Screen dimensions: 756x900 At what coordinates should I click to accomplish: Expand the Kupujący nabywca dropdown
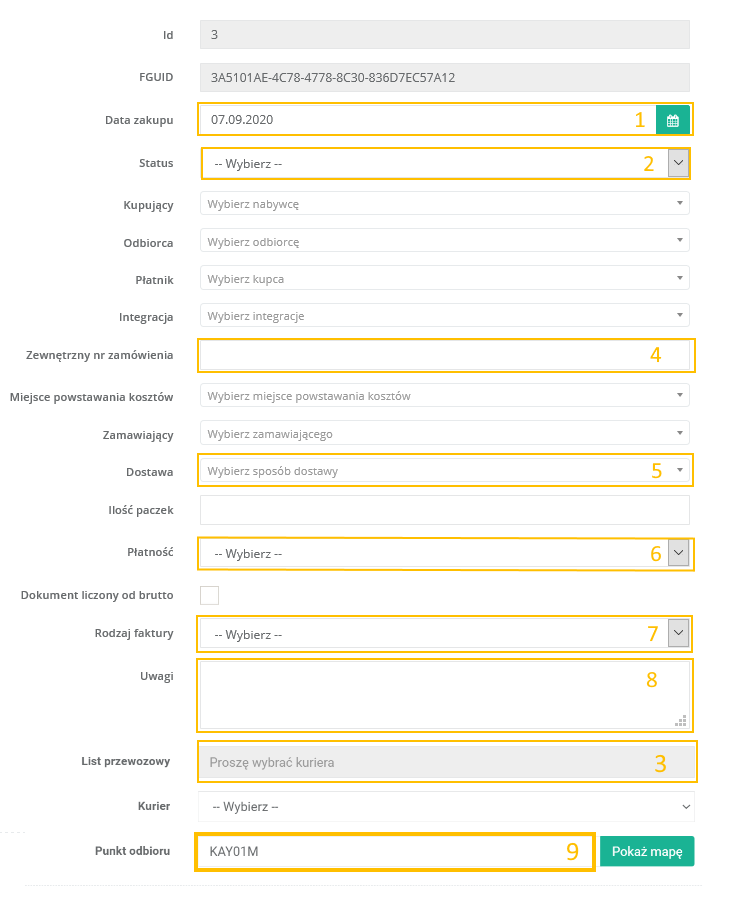pos(445,204)
